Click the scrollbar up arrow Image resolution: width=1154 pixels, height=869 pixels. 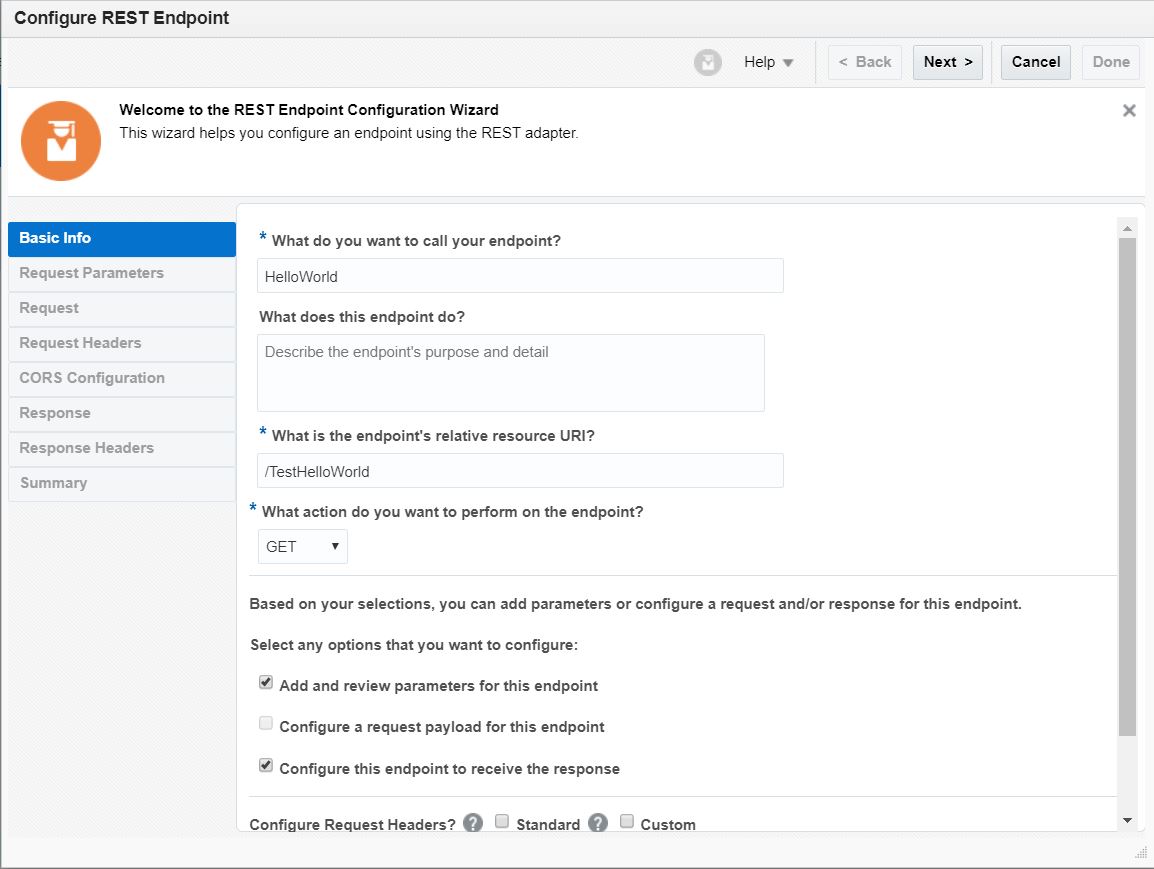1127,229
